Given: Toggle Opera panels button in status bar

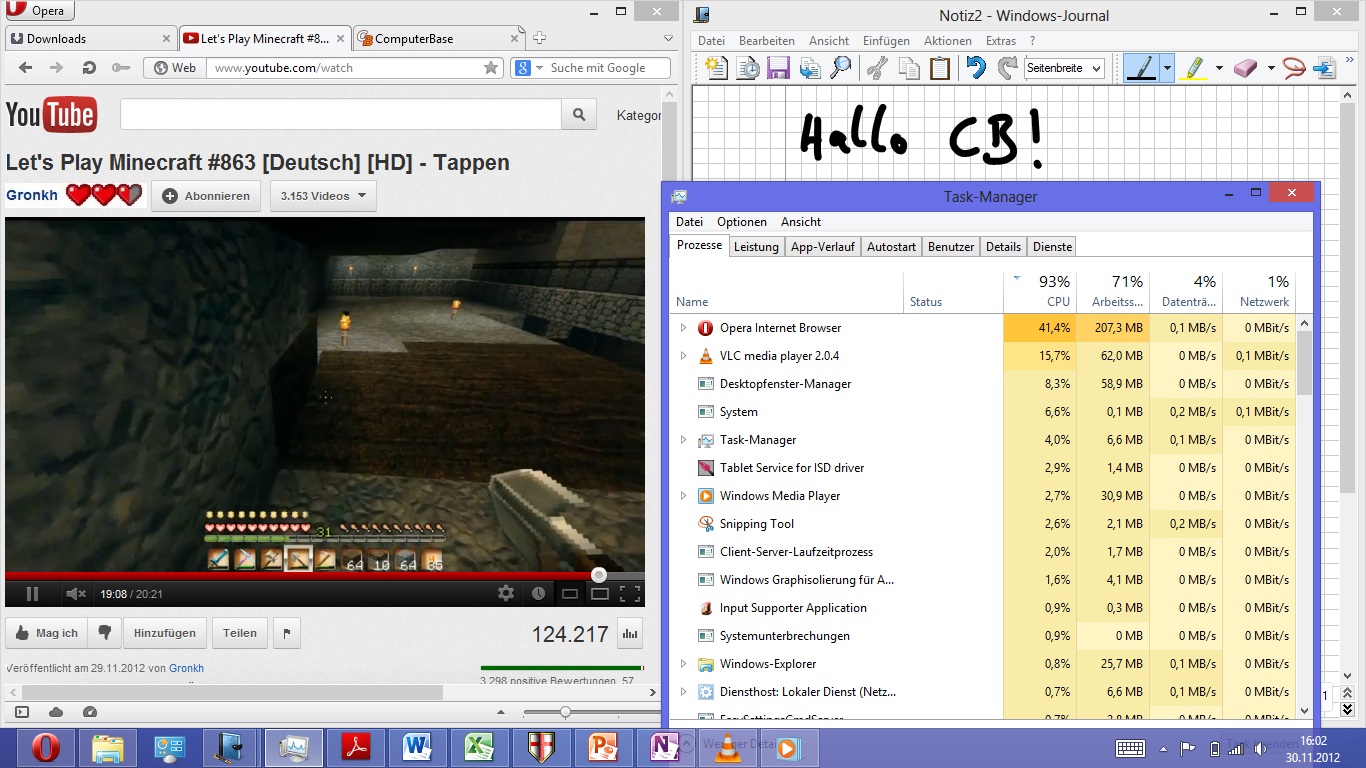Looking at the screenshot, I should tap(22, 712).
